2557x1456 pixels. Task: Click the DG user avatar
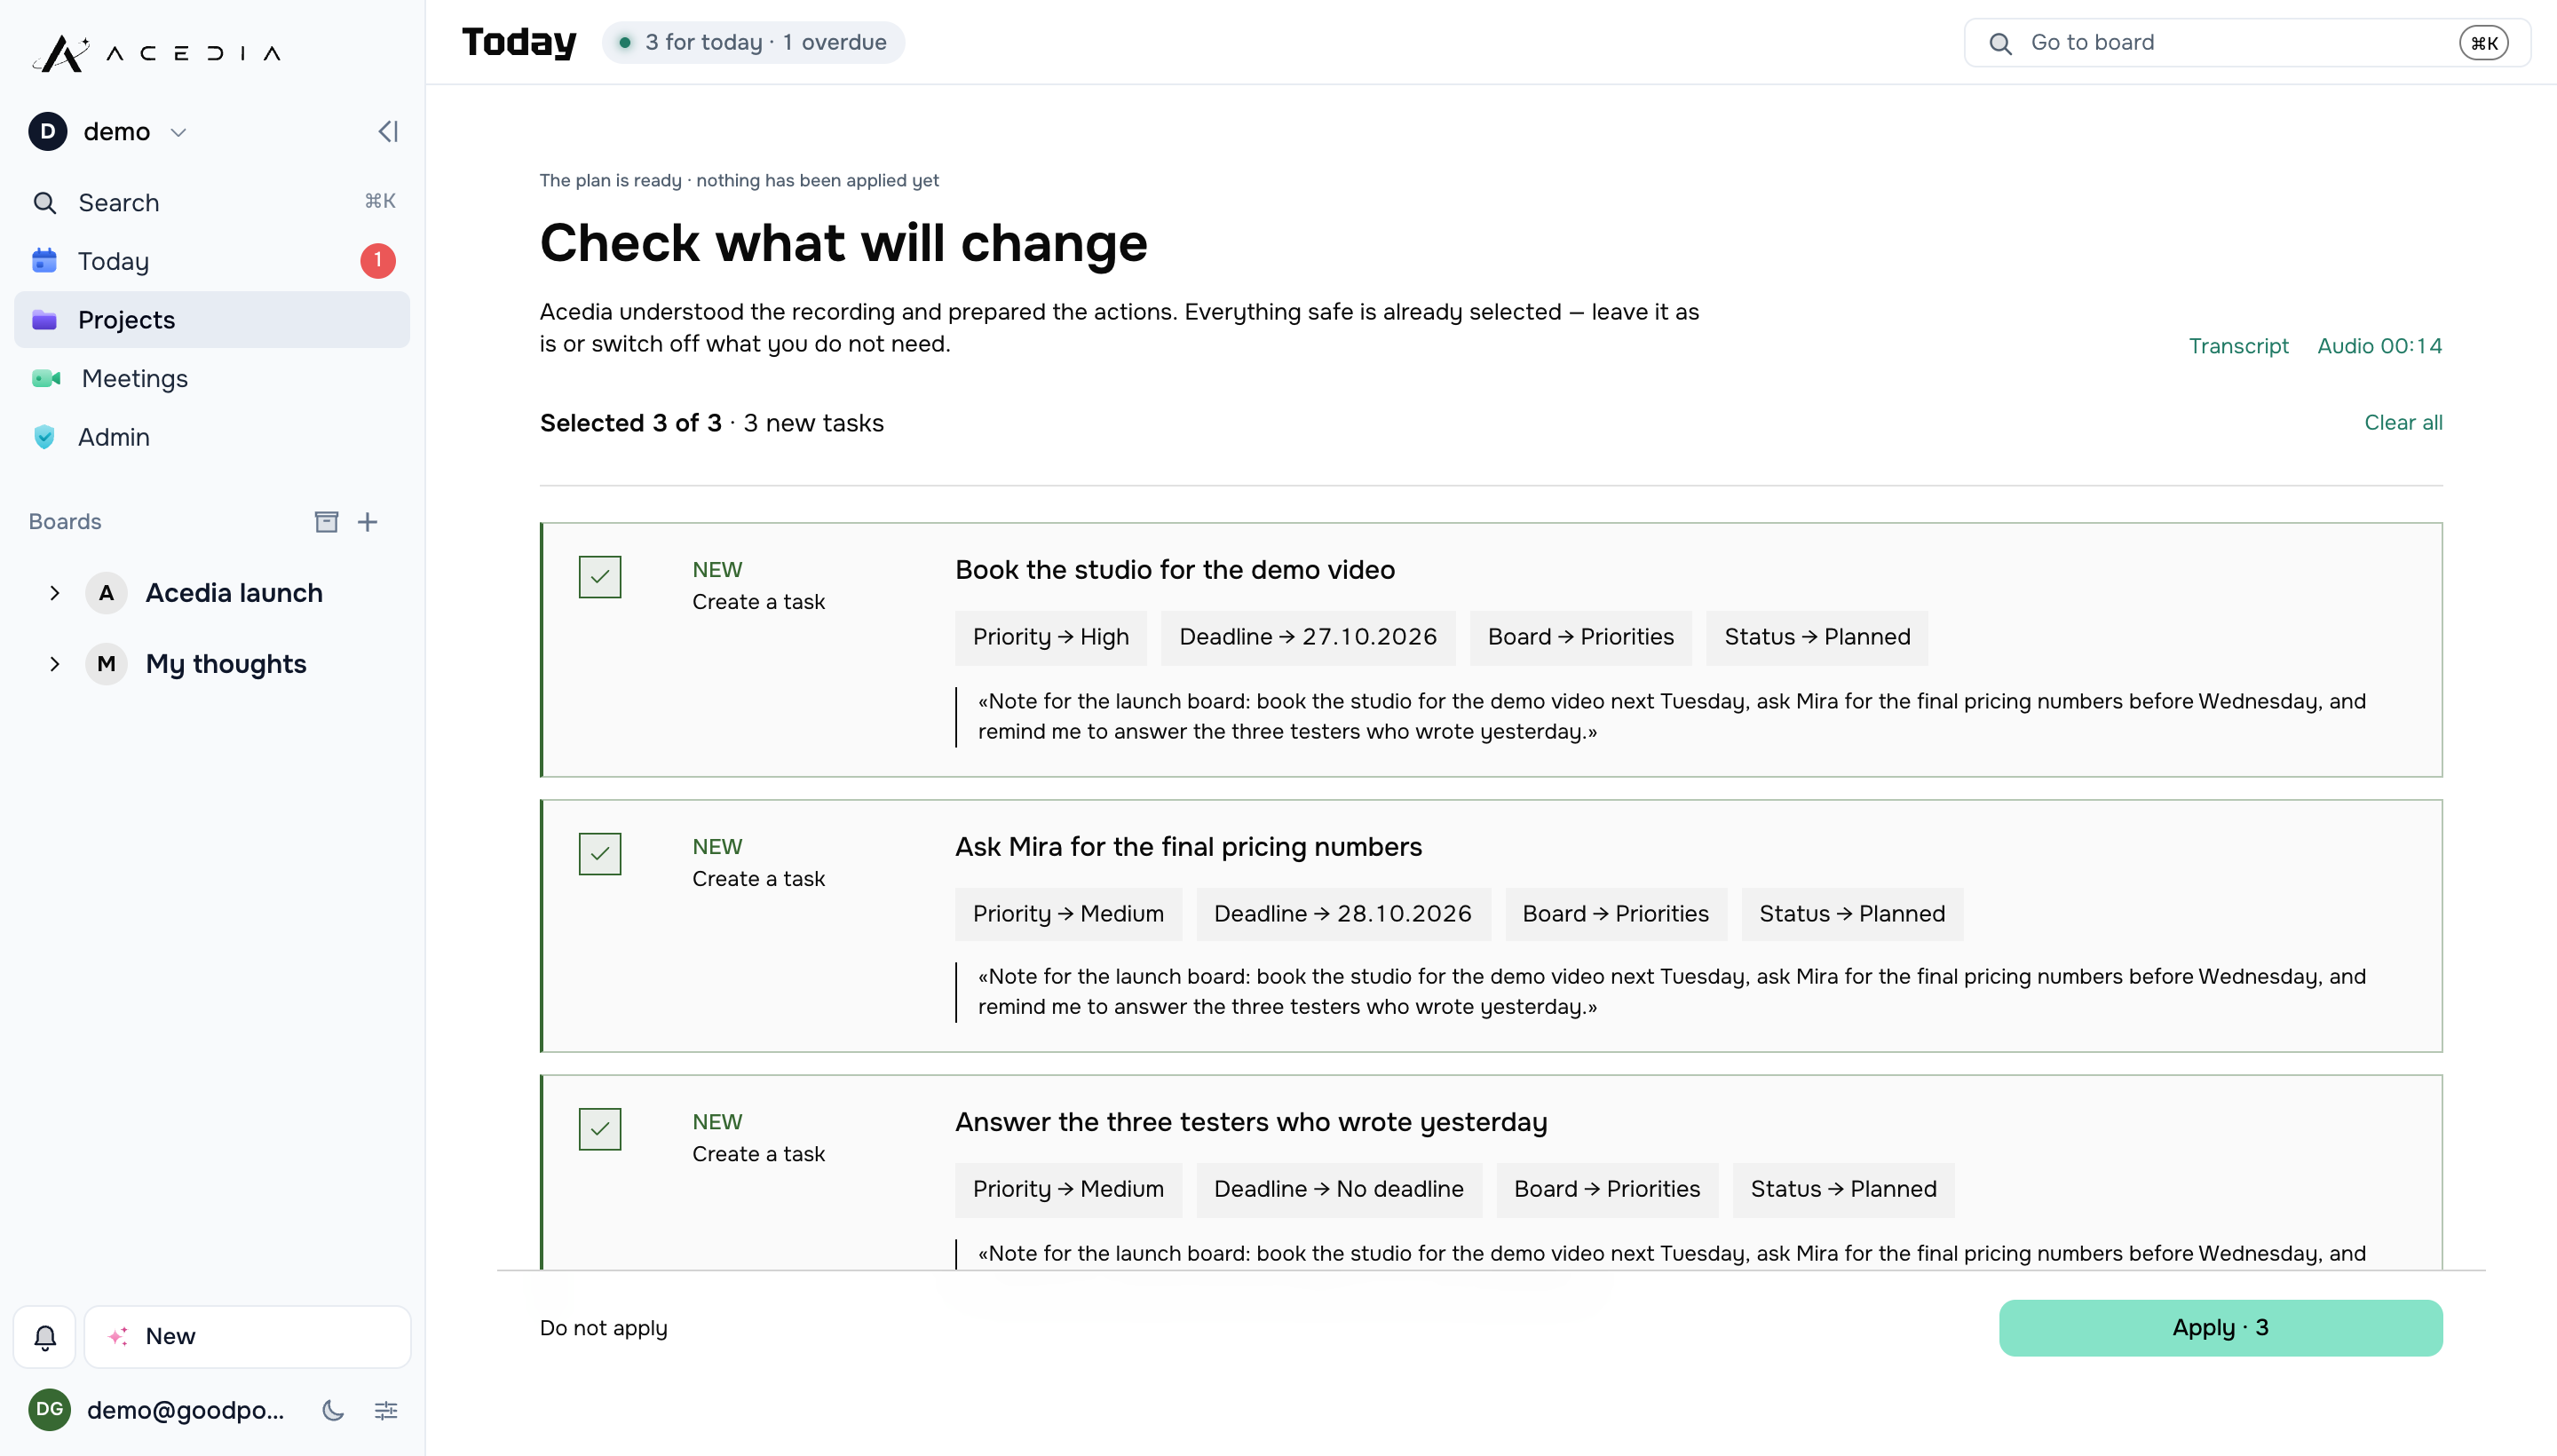49,1410
